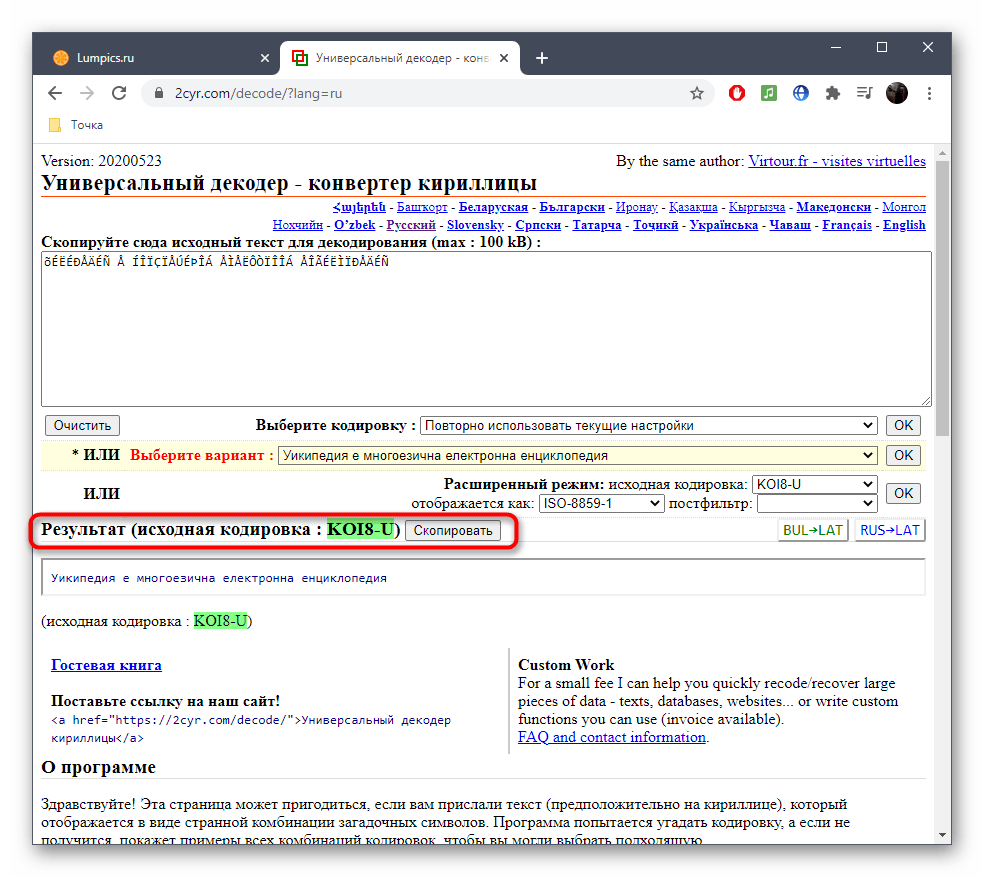This screenshot has height=877, width=984.
Task: Switch language to Чаваш
Action: click(x=790, y=225)
